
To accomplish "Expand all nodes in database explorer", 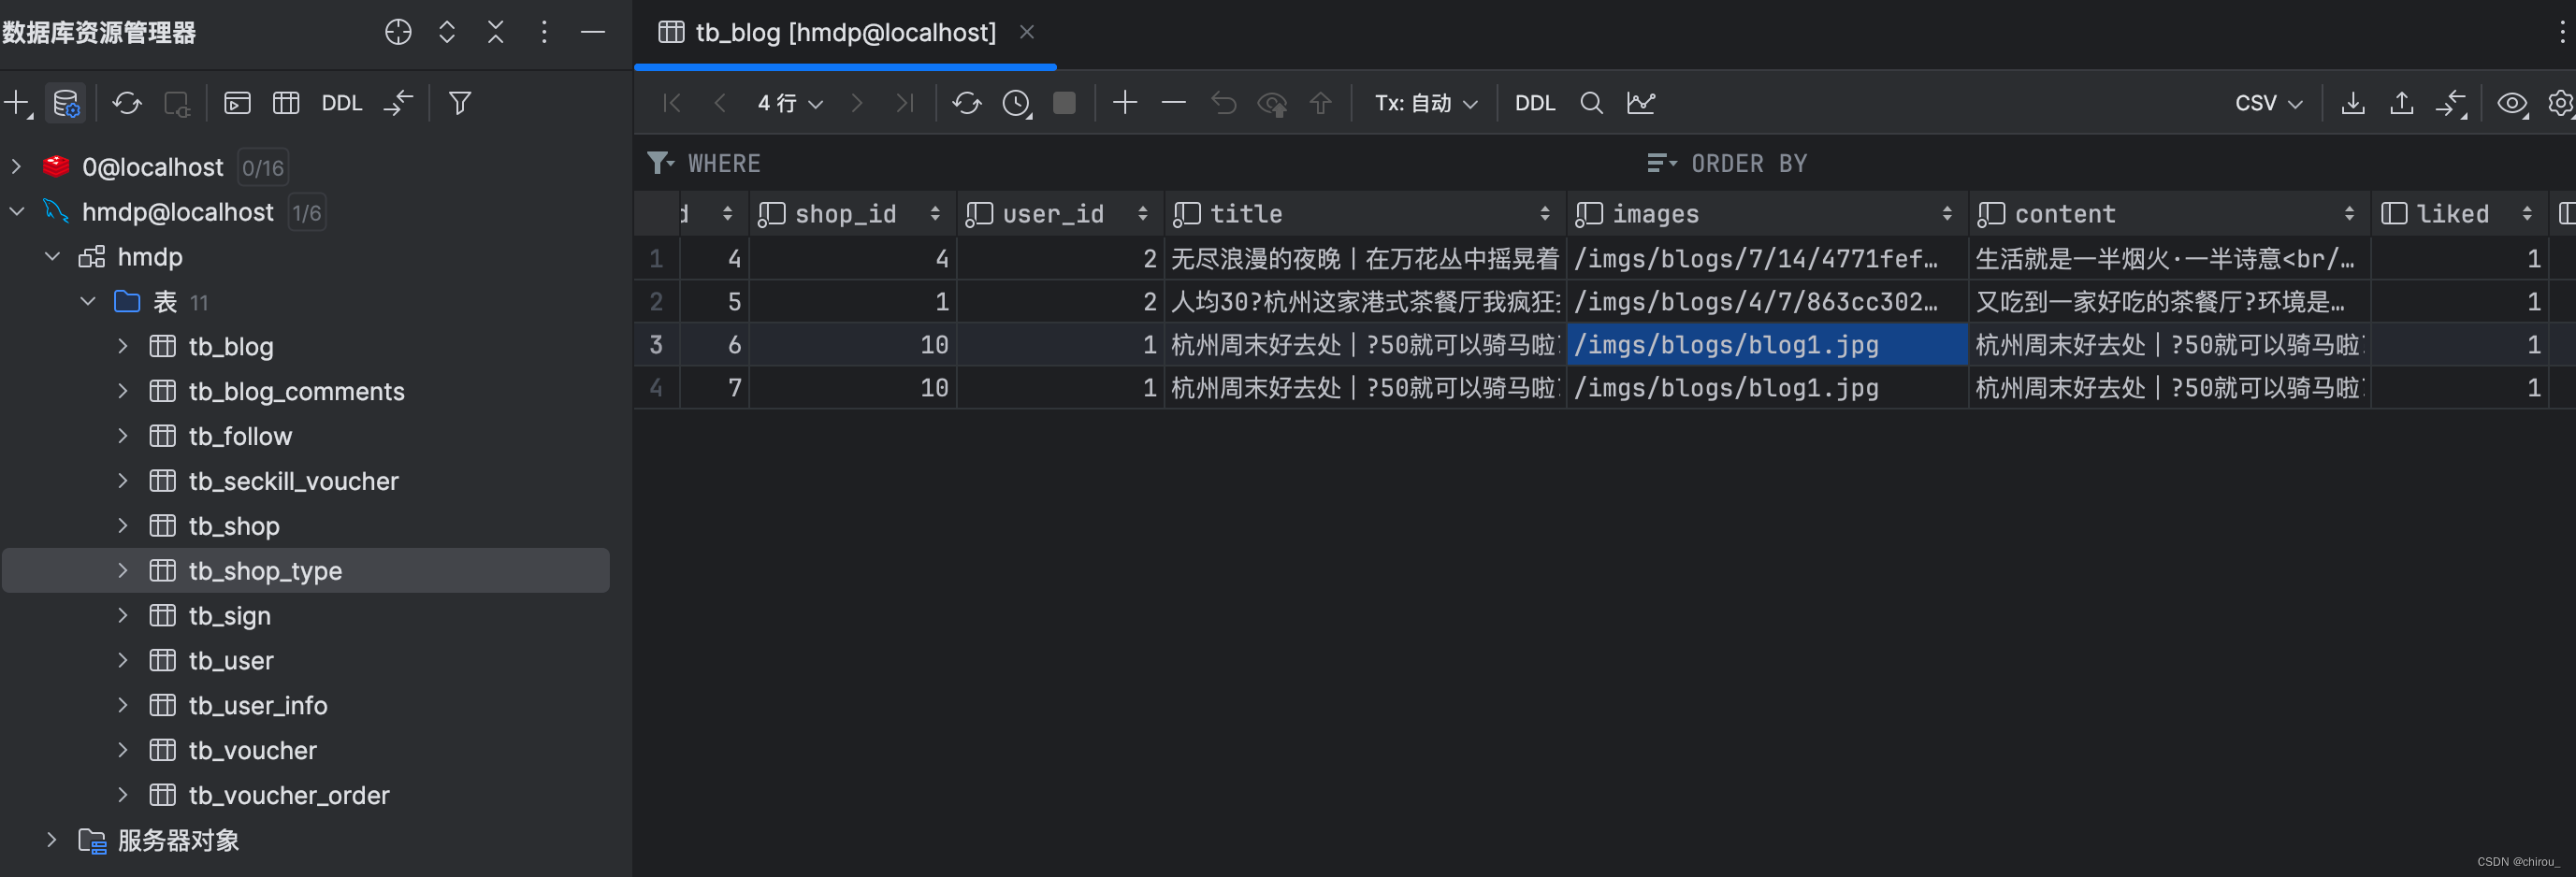I will [x=447, y=32].
